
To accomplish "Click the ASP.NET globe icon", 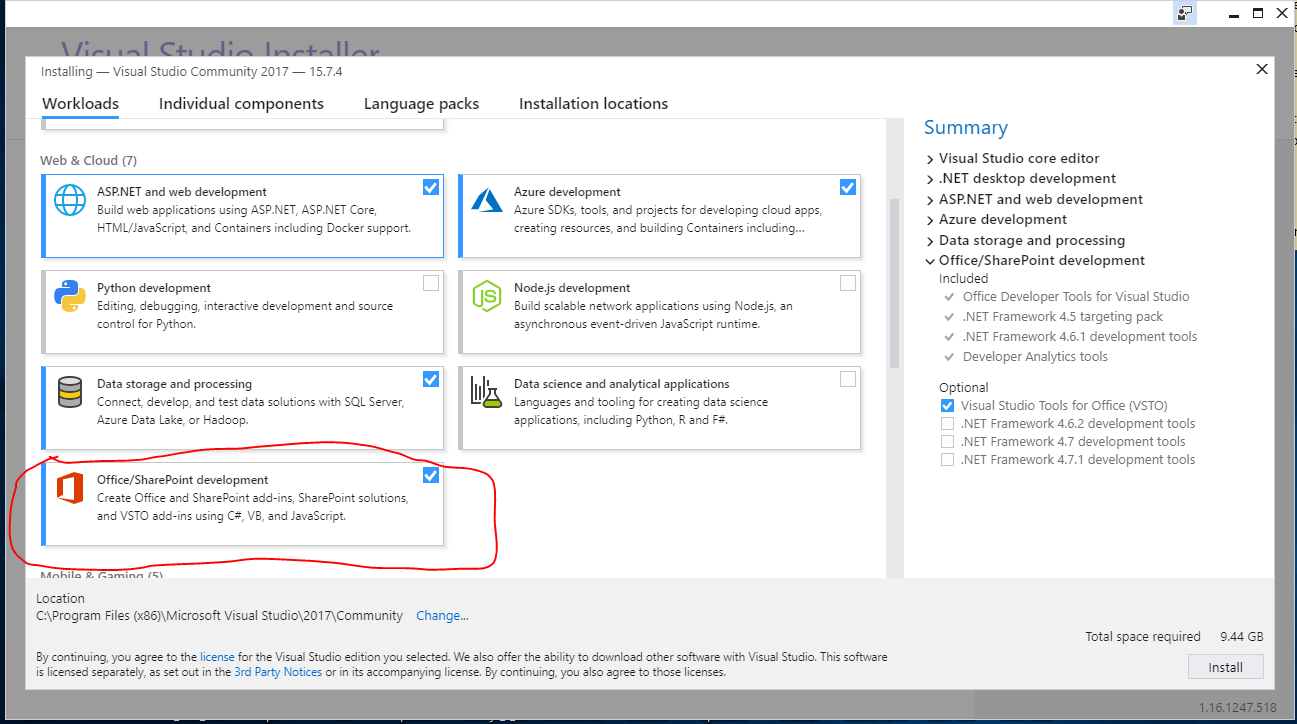I will [70, 200].
